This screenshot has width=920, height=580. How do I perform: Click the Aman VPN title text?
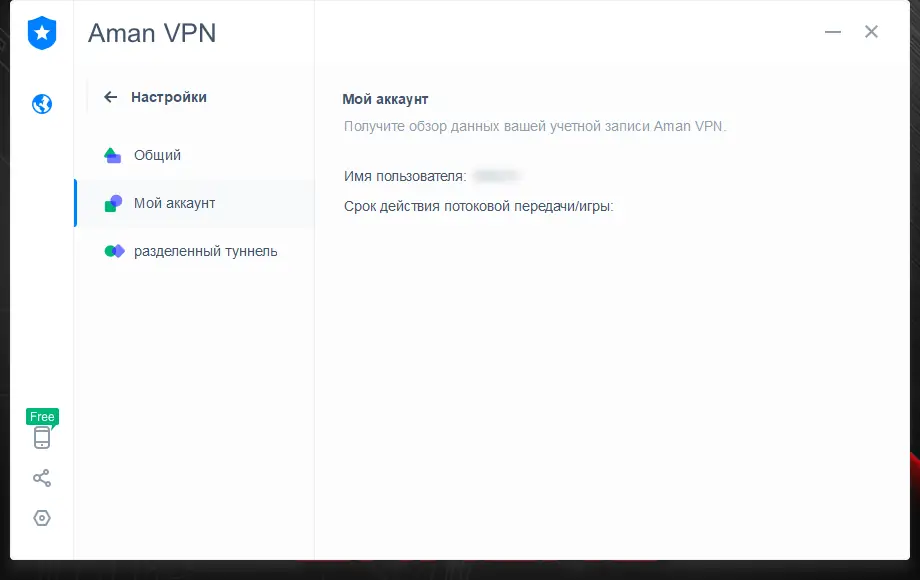(152, 32)
